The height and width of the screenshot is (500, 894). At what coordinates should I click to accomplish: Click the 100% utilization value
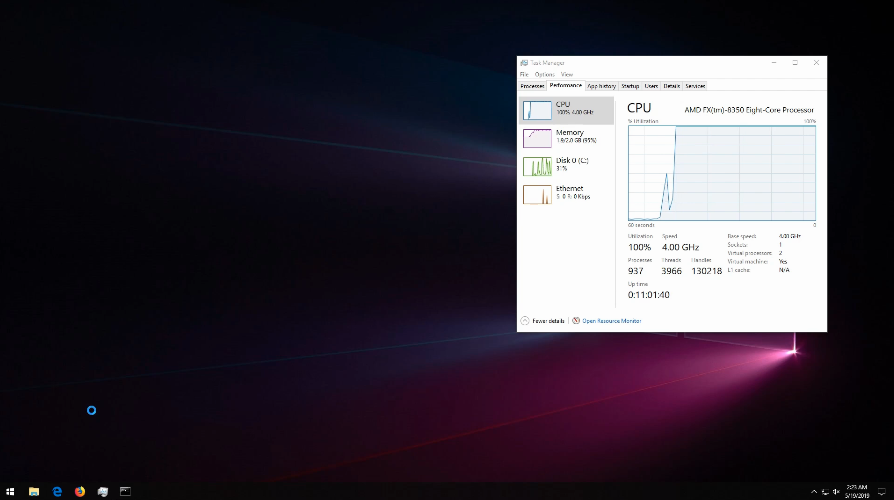[639, 247]
